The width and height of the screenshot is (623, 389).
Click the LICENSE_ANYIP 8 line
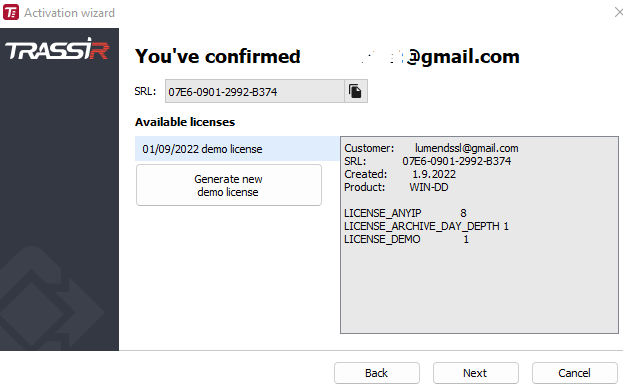(x=405, y=213)
